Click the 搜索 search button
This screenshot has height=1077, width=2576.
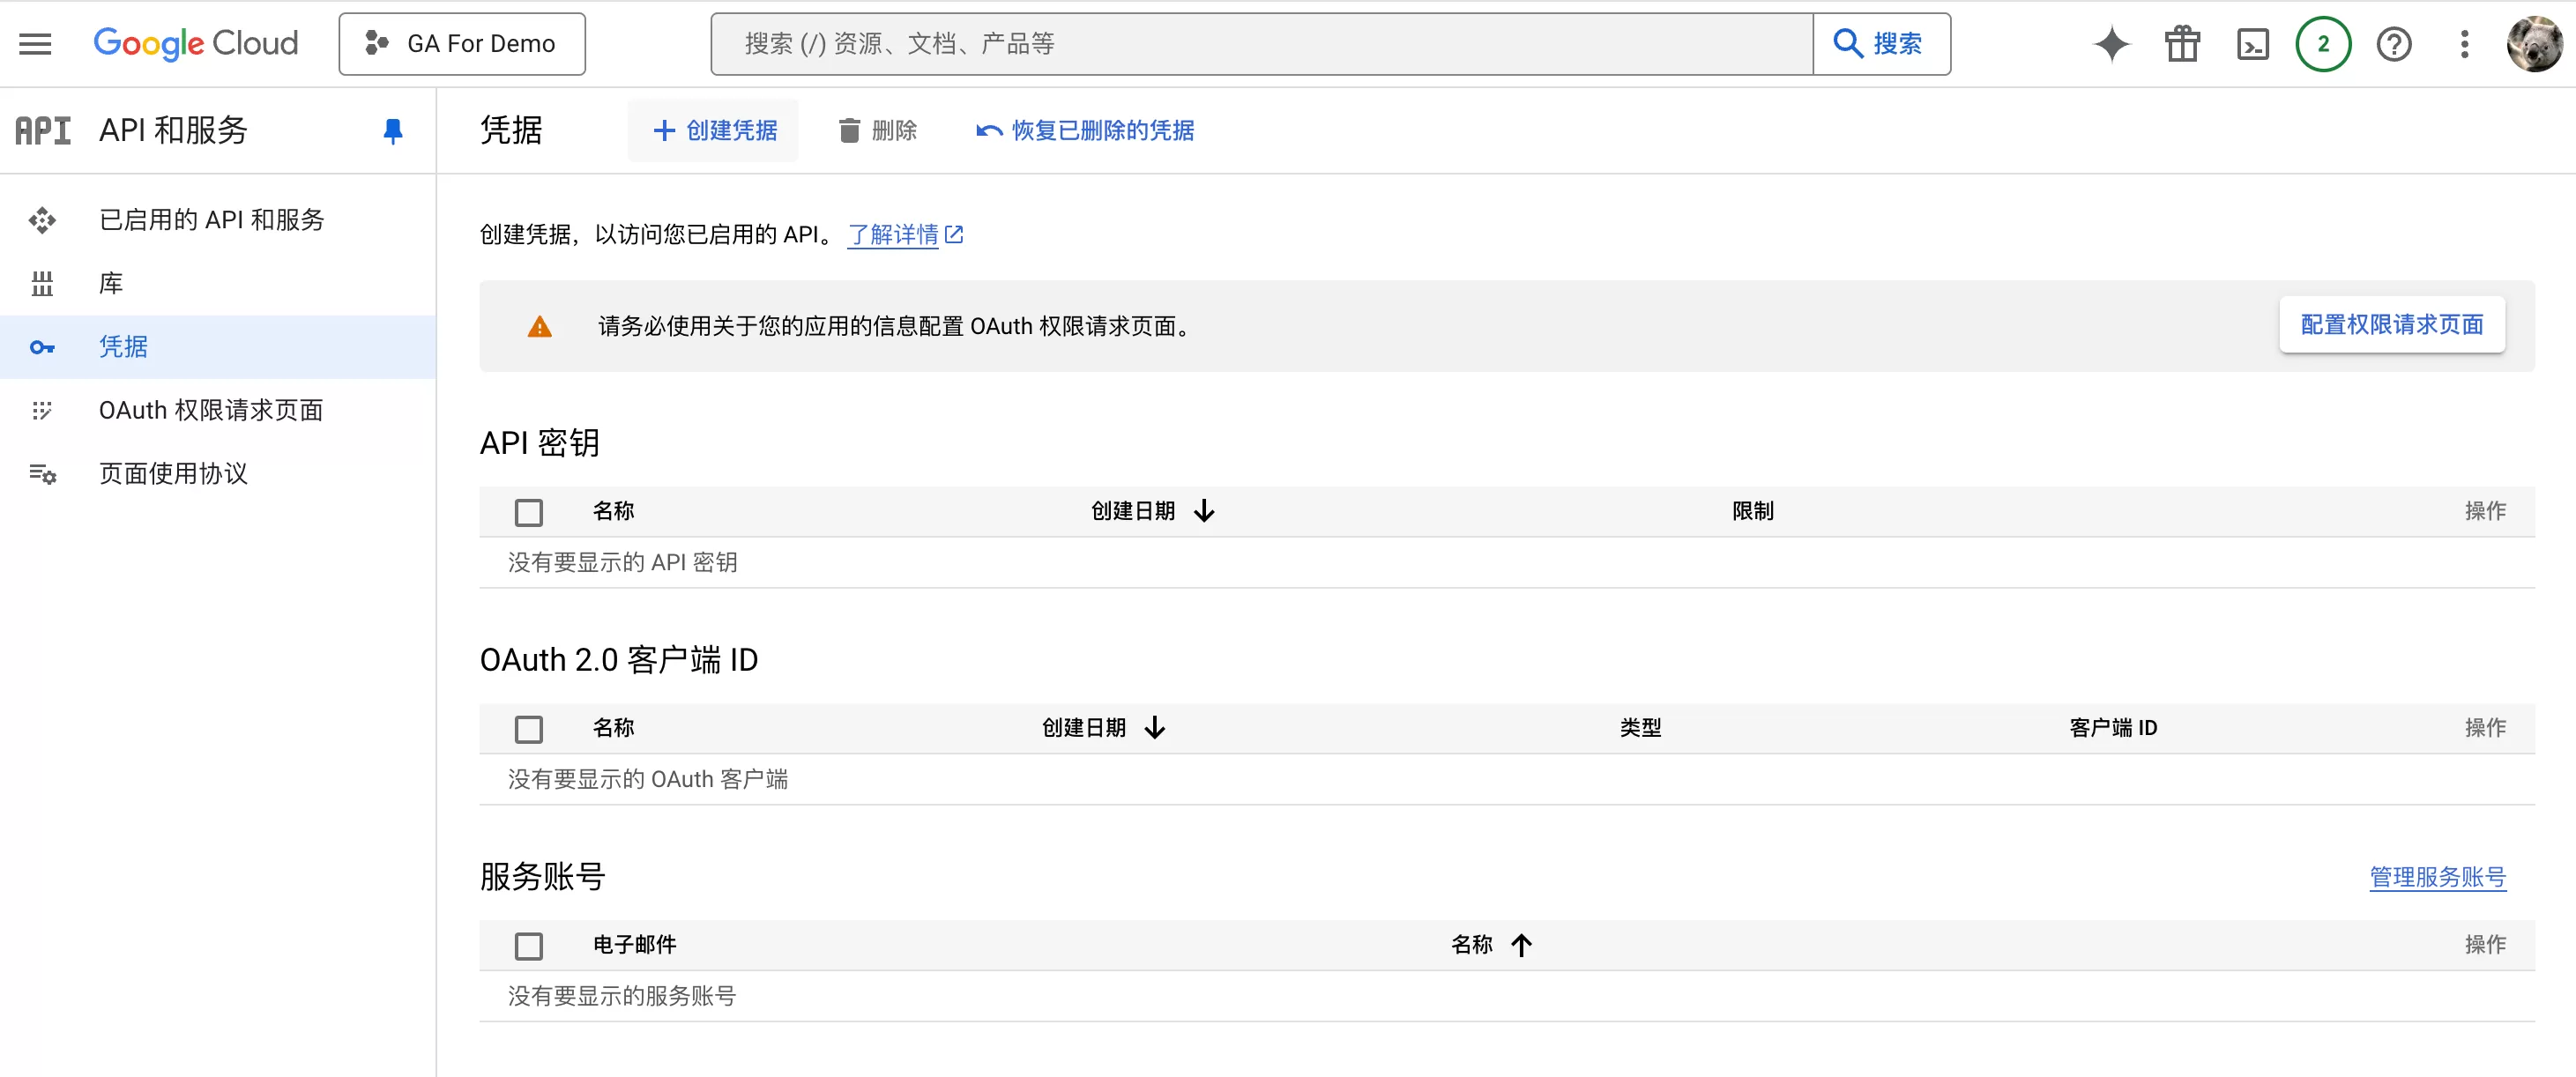(1881, 44)
